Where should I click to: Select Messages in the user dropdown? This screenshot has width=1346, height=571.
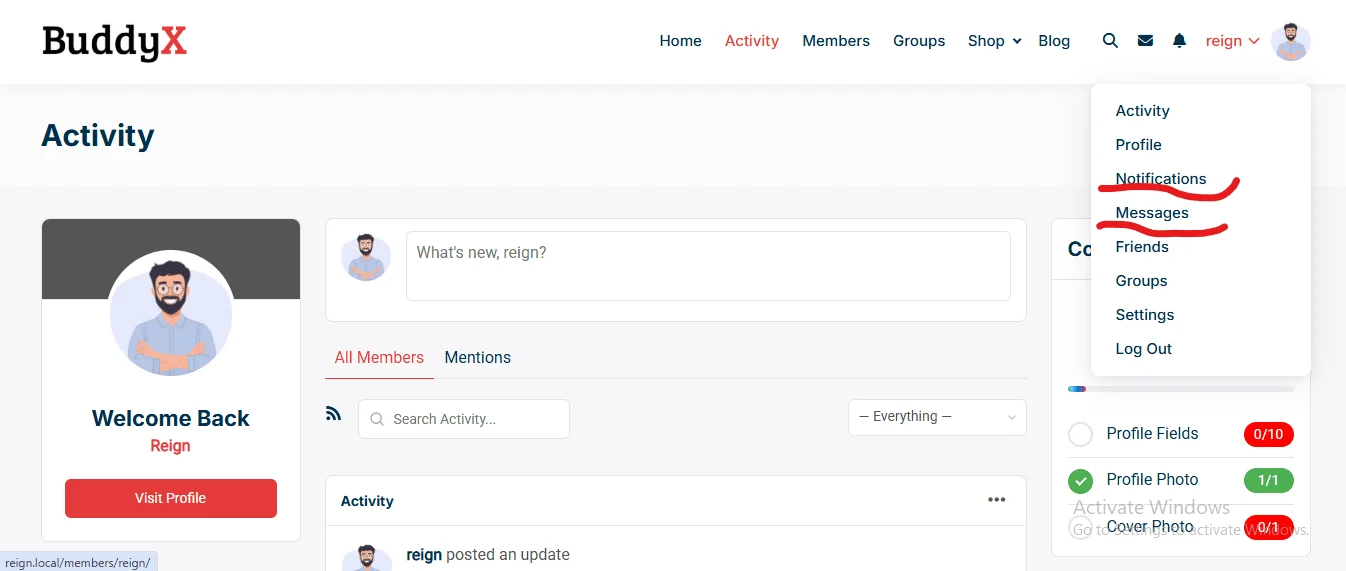[x=1152, y=213]
